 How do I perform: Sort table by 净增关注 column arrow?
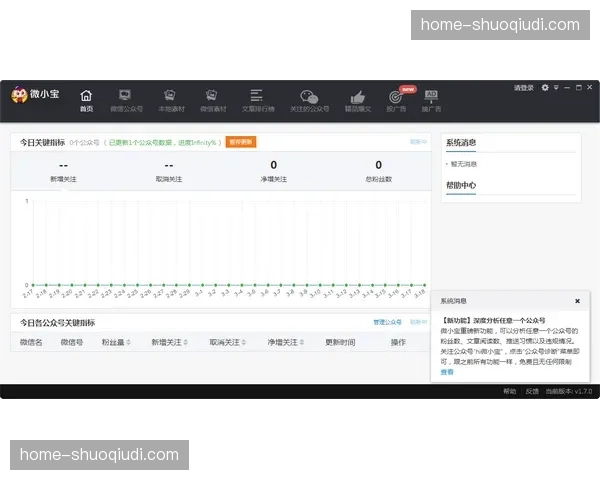point(302,342)
